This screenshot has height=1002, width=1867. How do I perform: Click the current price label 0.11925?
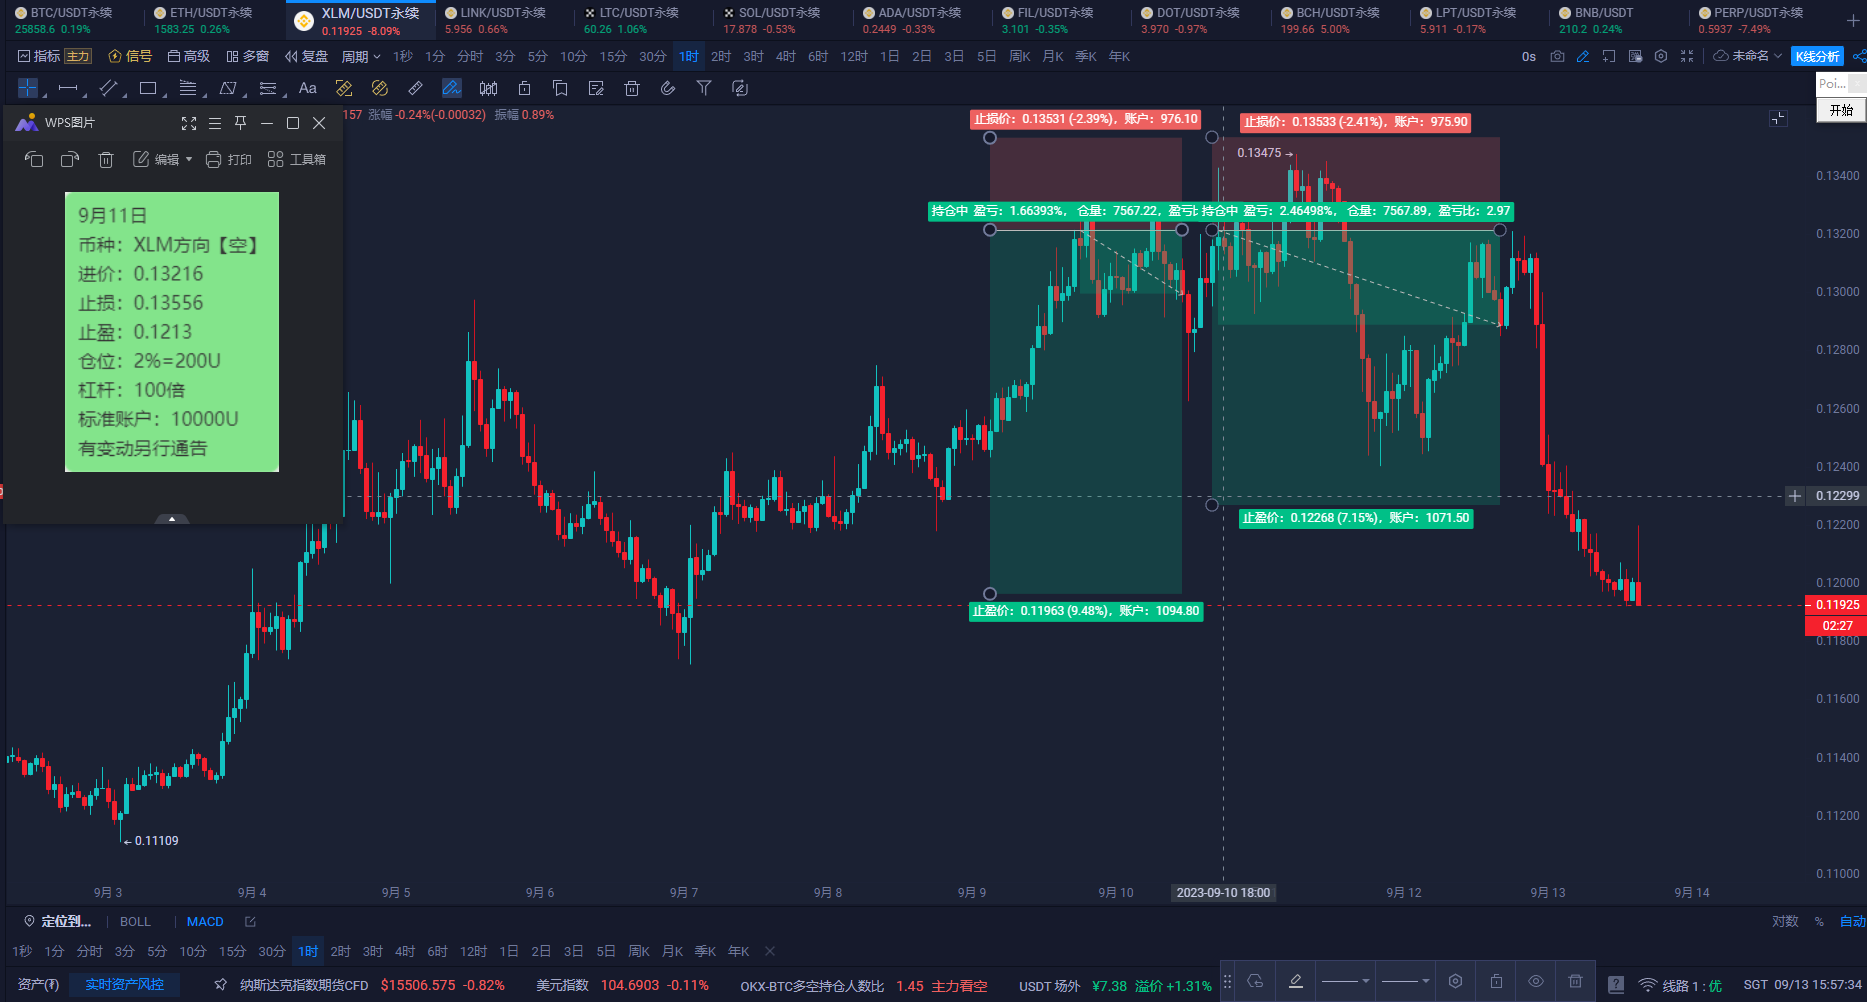tap(1836, 604)
